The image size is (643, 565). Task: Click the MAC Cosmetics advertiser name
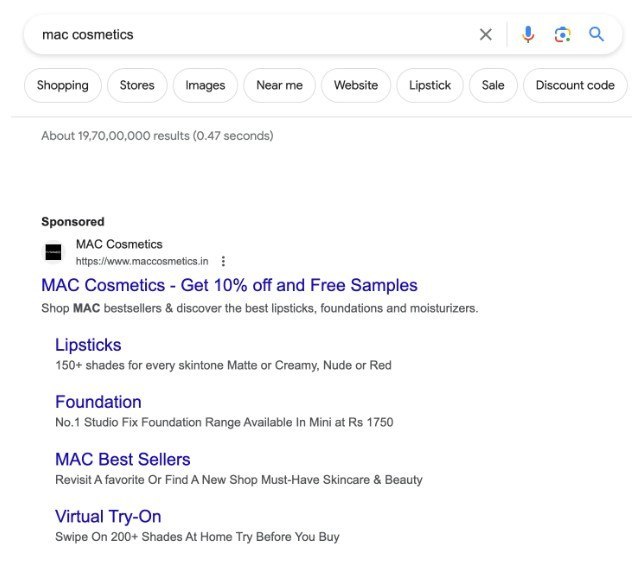tap(119, 244)
